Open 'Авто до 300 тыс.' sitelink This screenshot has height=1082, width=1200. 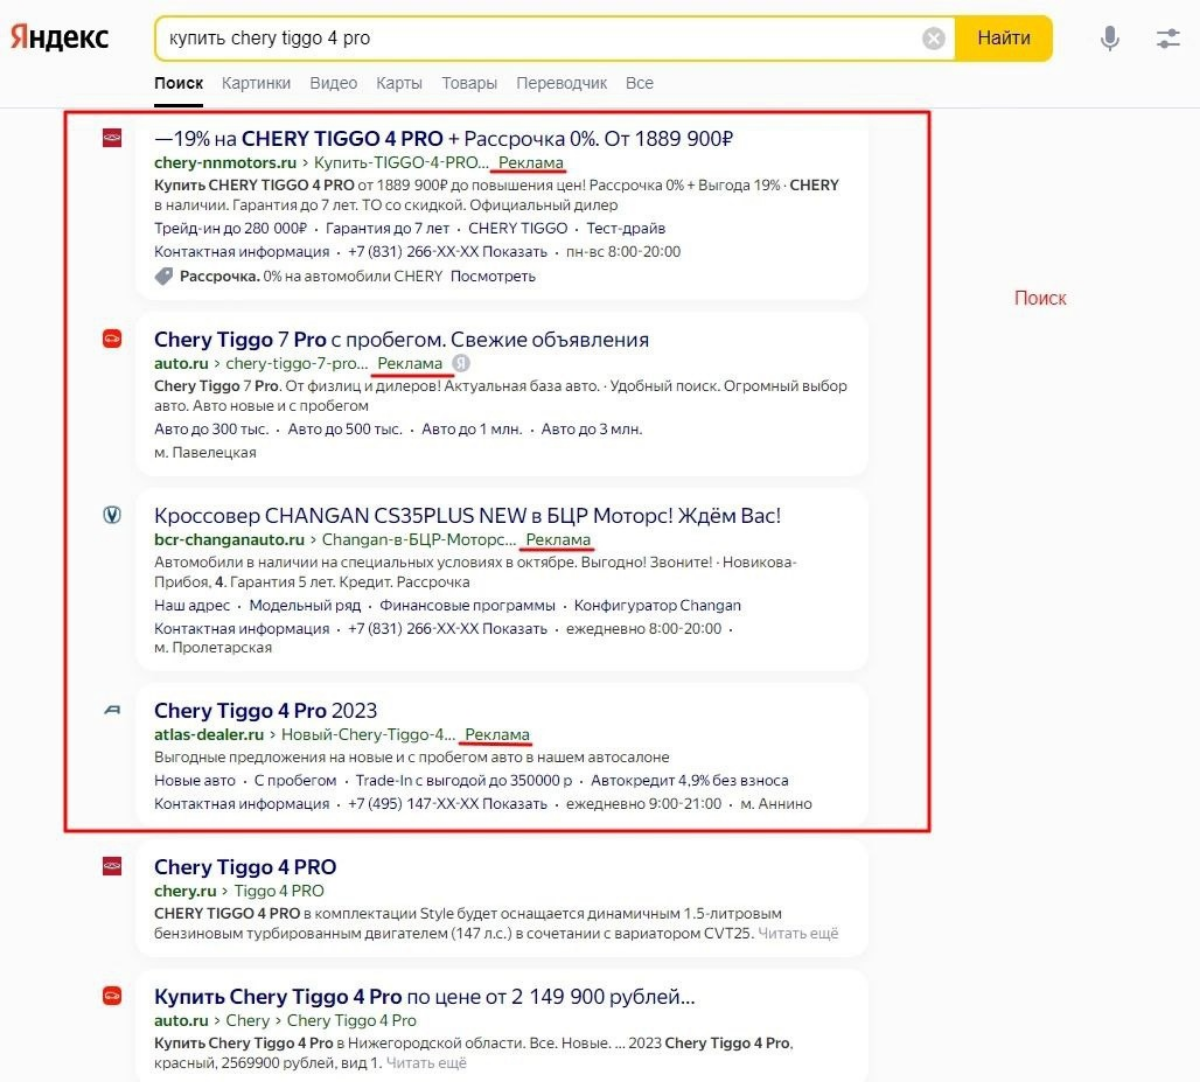pos(211,429)
